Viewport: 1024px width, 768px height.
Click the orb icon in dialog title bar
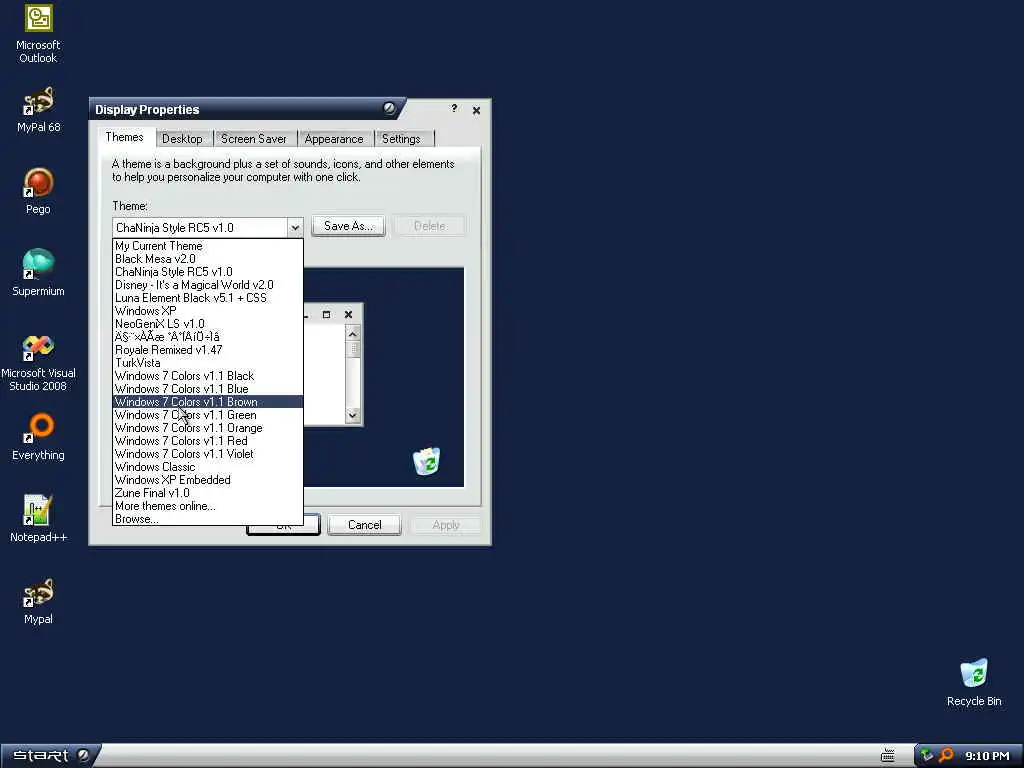(389, 108)
